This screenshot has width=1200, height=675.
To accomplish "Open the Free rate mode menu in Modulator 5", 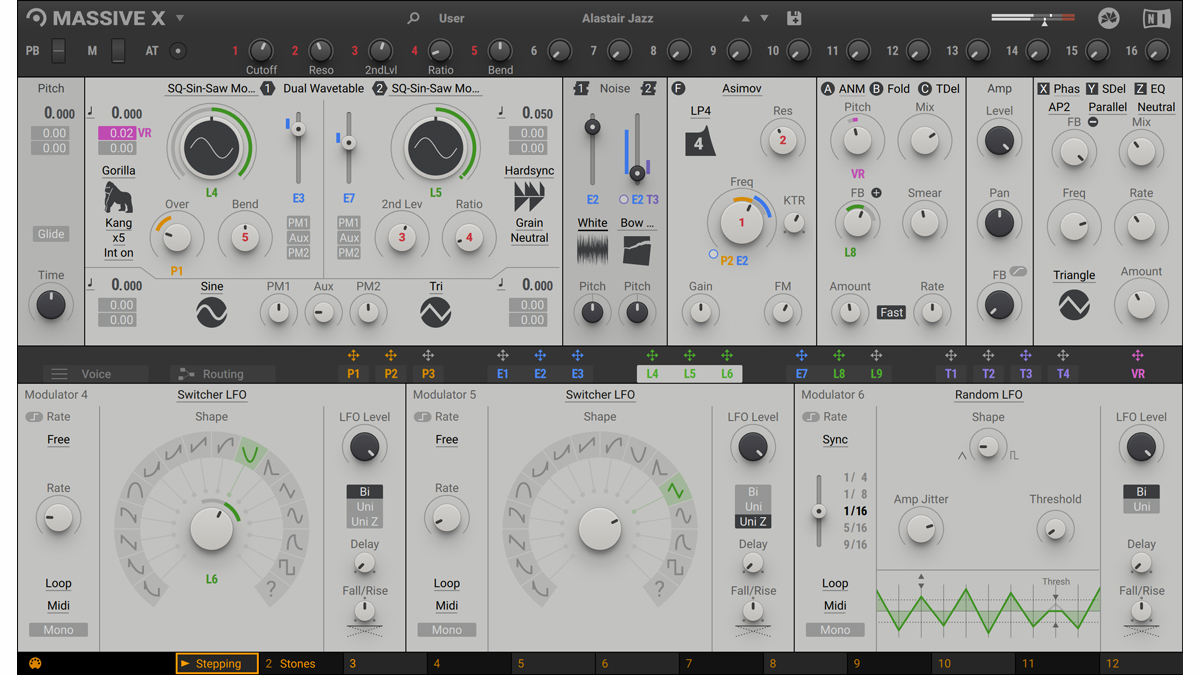I will 447,440.
